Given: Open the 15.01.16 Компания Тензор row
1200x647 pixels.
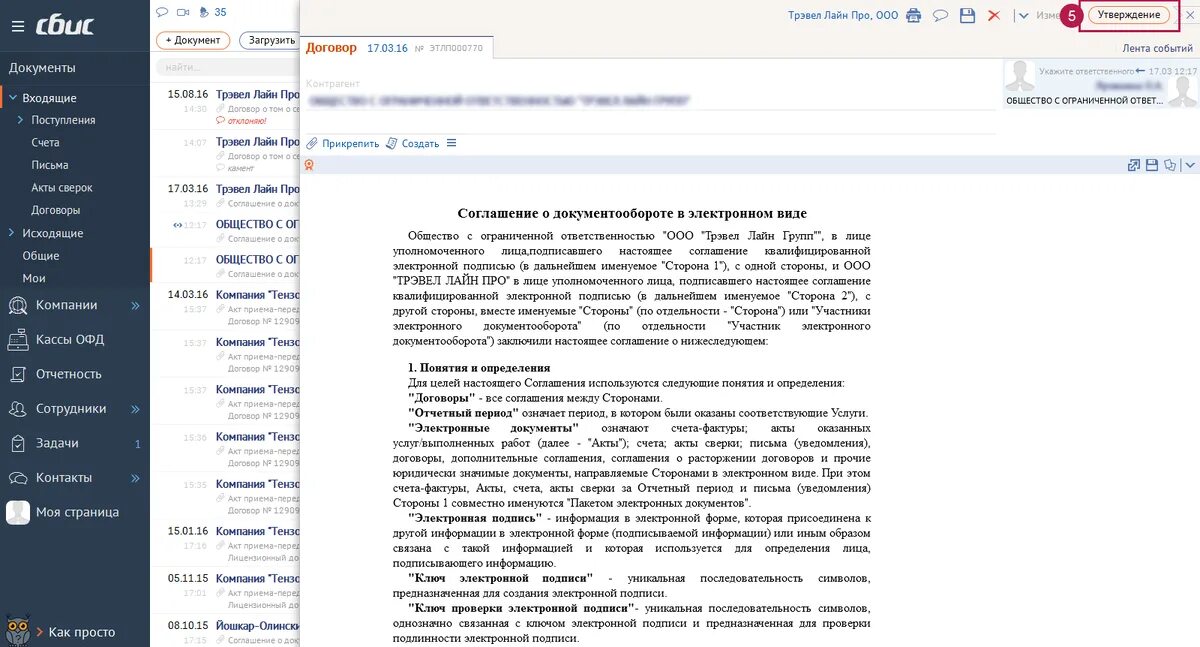Looking at the screenshot, I should (227, 544).
